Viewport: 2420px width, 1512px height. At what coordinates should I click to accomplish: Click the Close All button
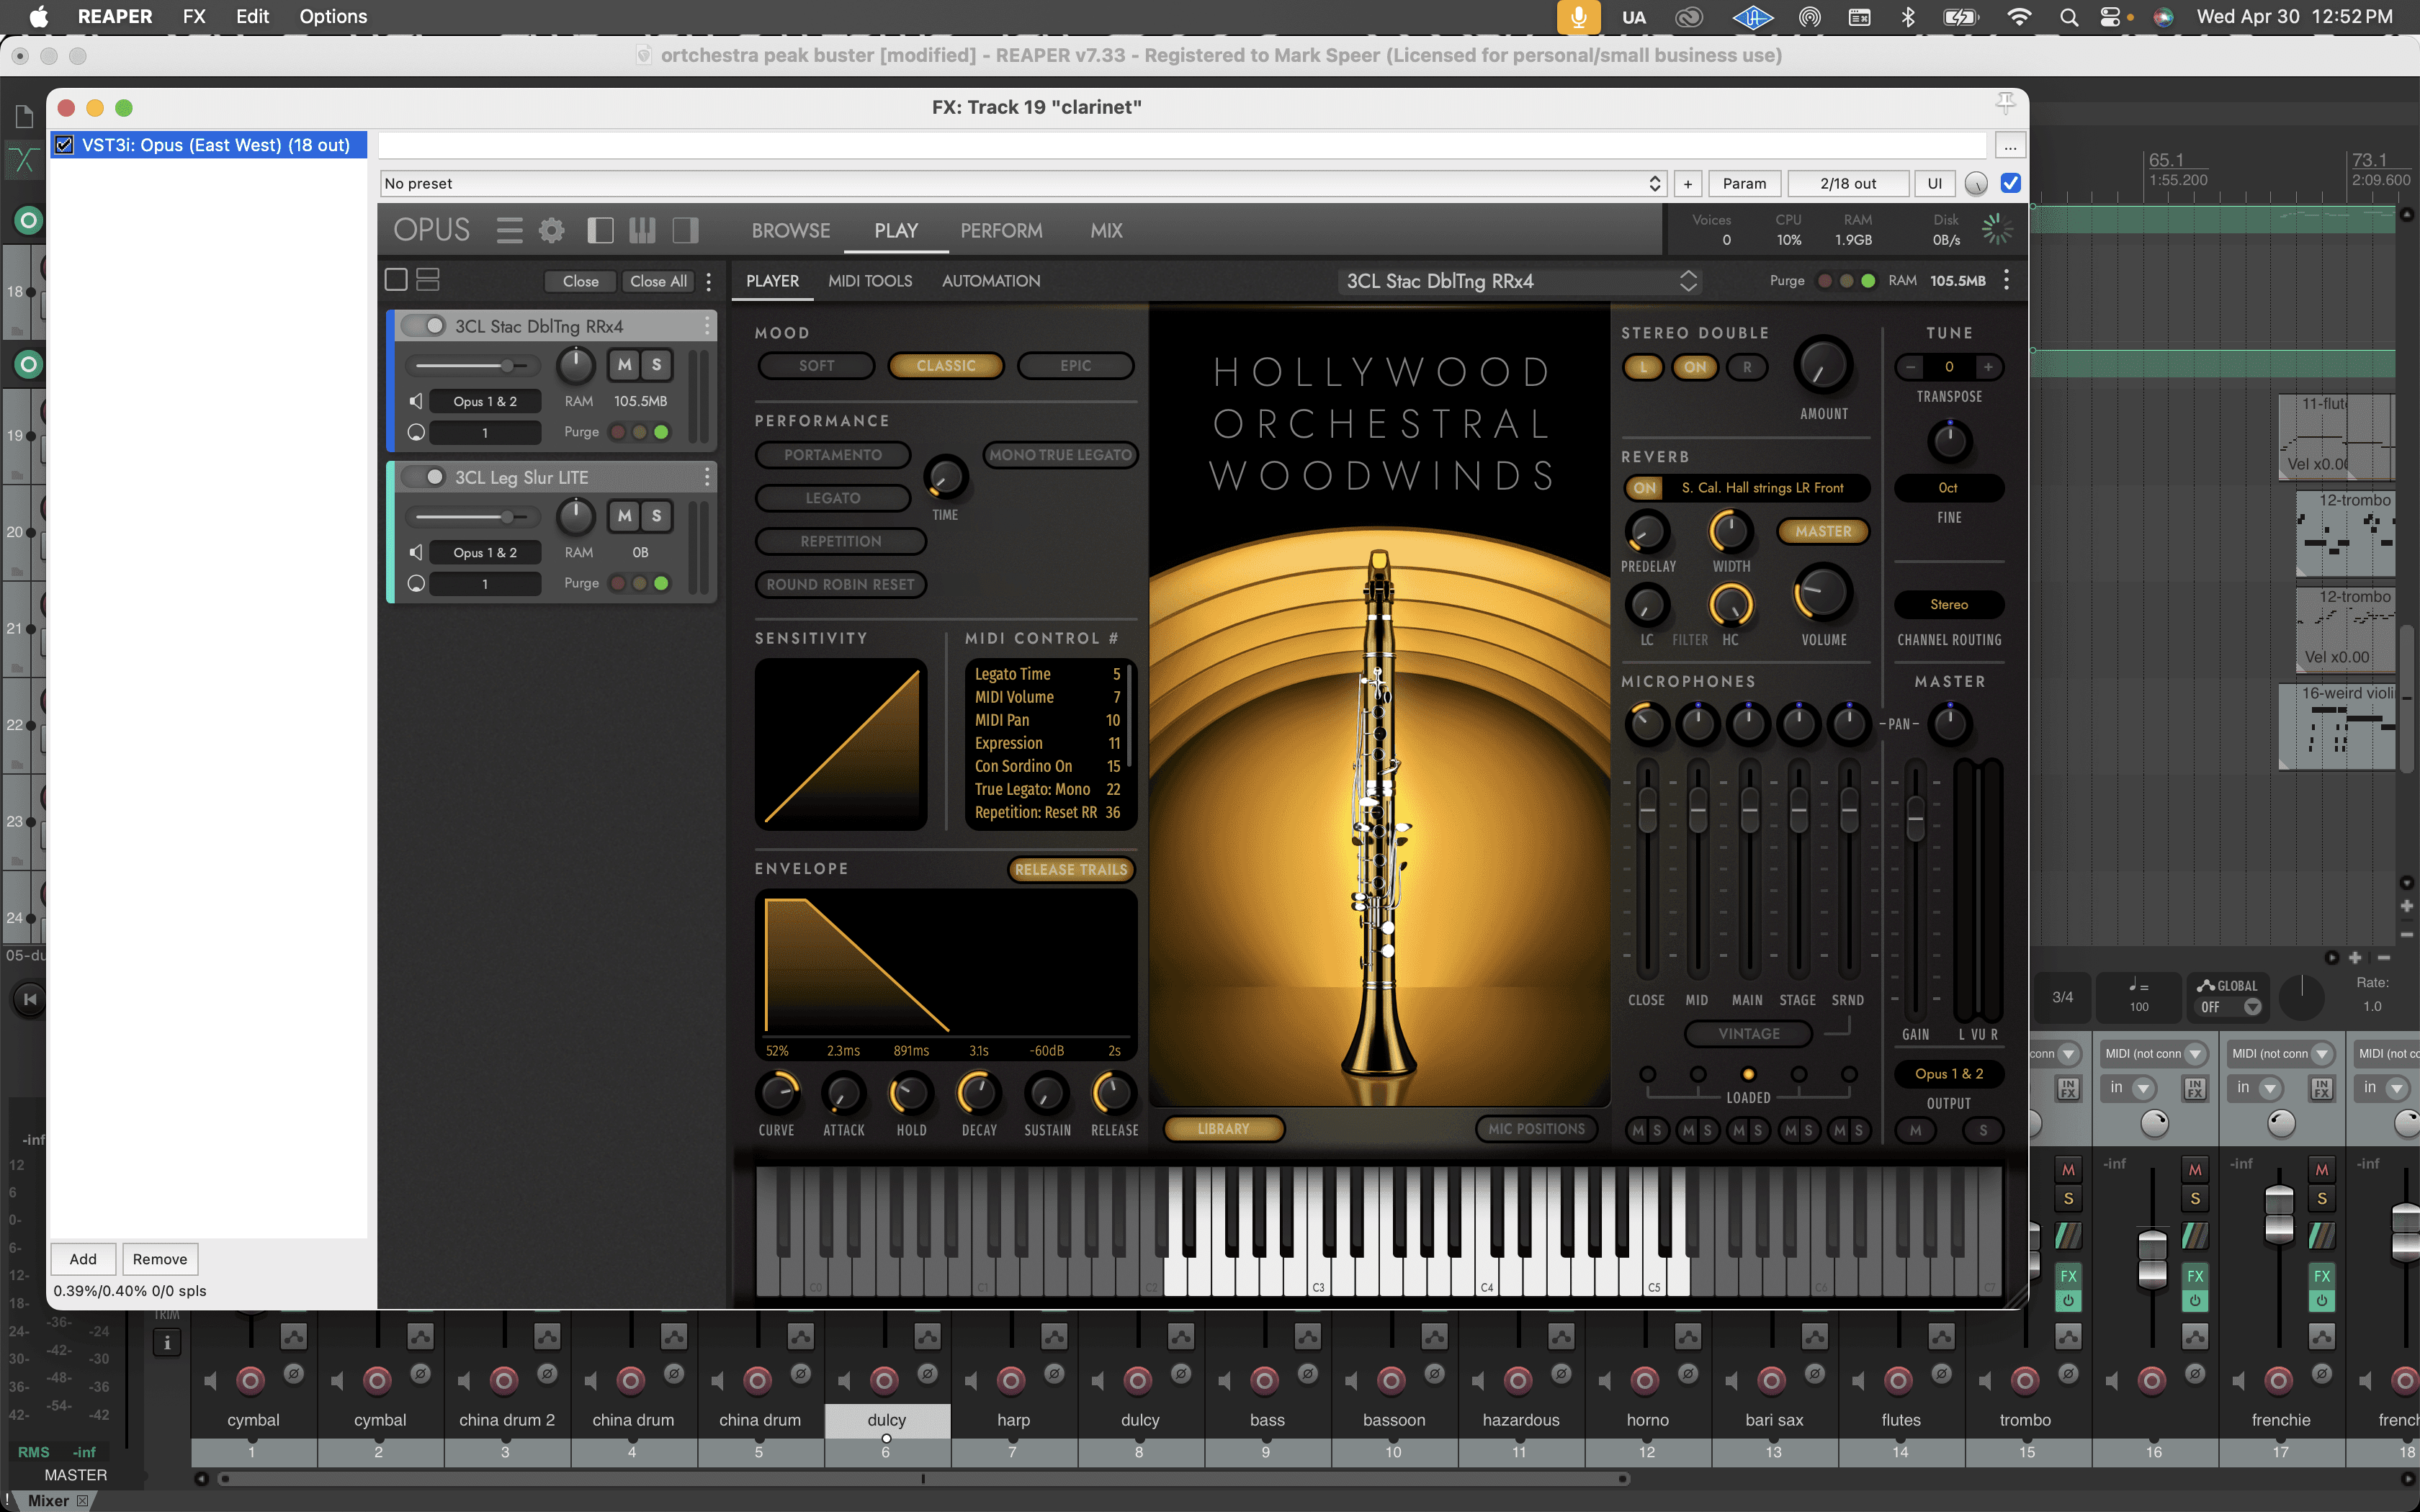pos(658,282)
